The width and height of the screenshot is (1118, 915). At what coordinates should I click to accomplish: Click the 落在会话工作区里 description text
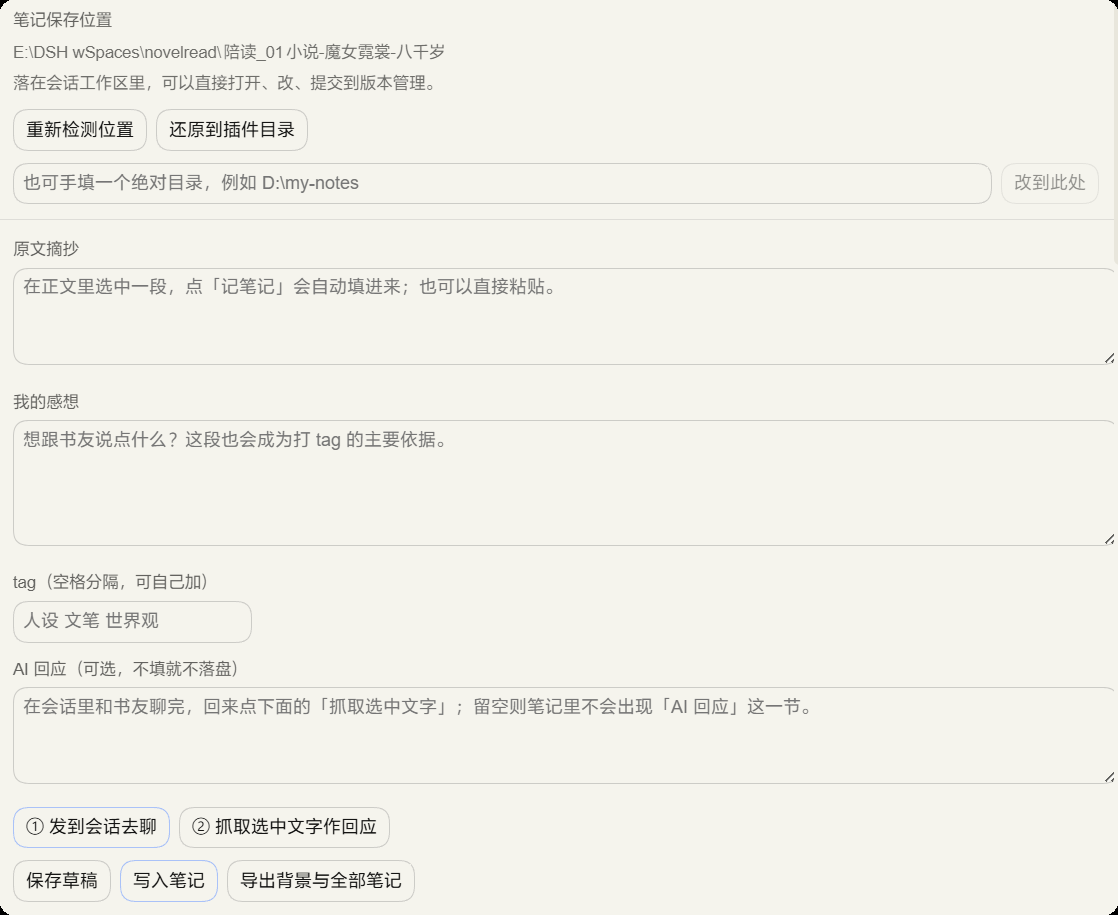tap(225, 83)
